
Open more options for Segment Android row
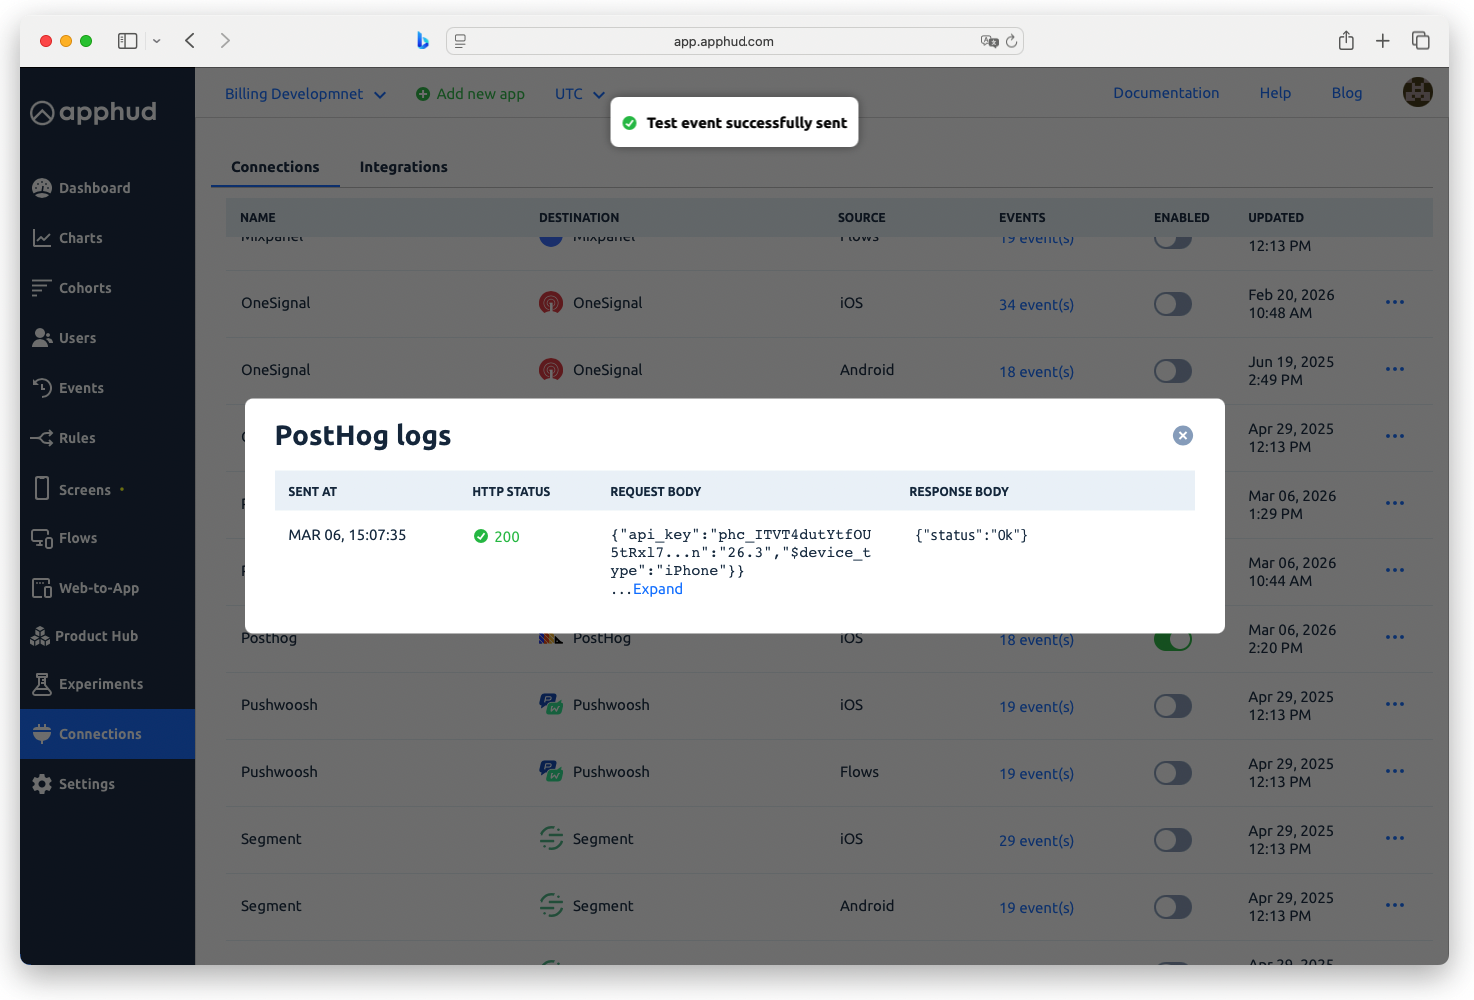[1395, 905]
